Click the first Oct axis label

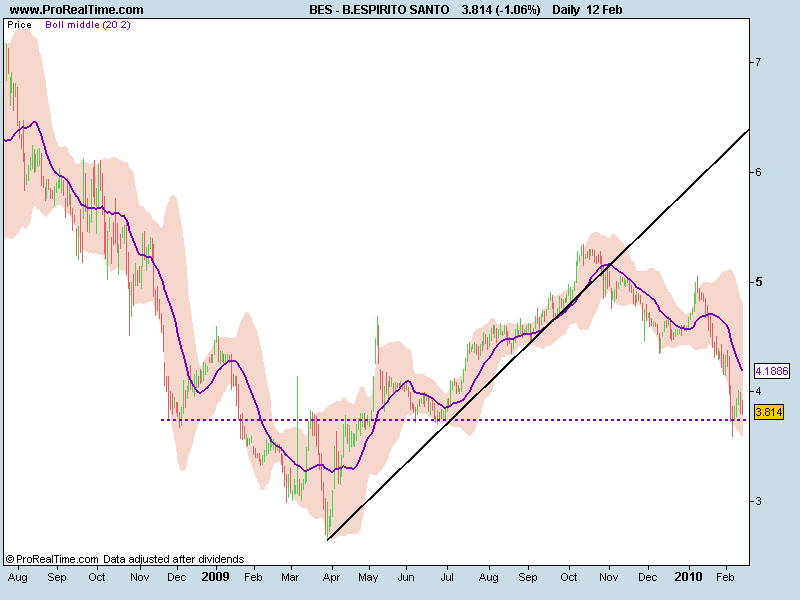click(96, 577)
